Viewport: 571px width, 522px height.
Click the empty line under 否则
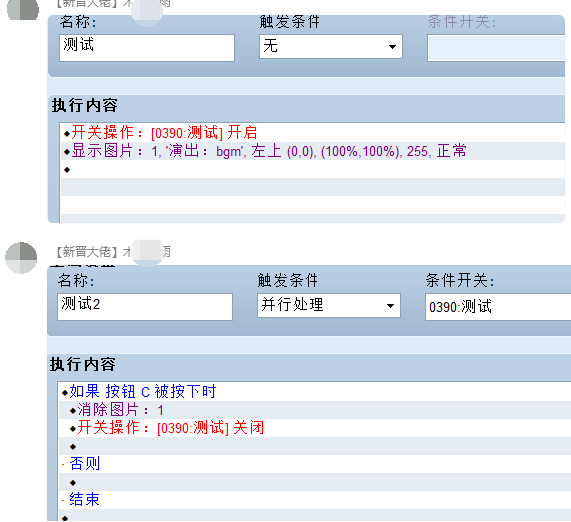point(315,482)
